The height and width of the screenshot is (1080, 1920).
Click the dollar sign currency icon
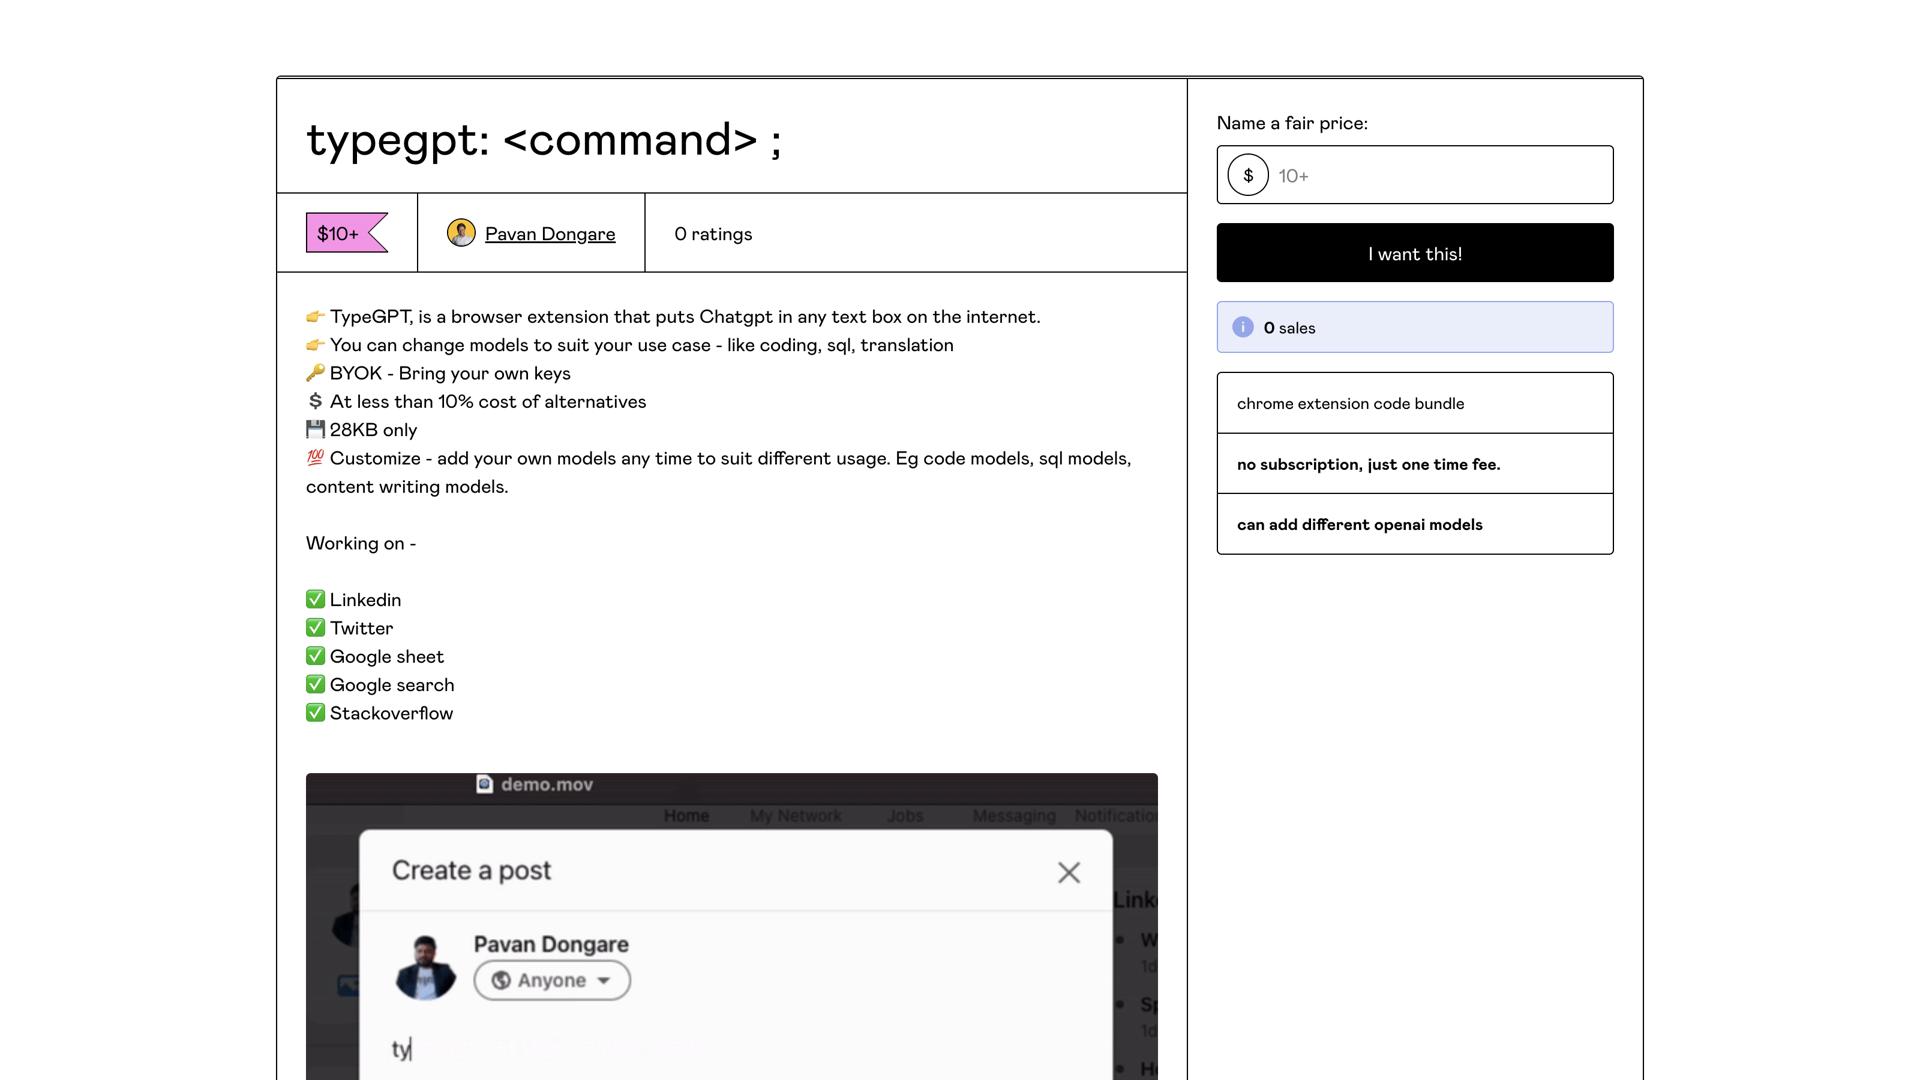1248,175
